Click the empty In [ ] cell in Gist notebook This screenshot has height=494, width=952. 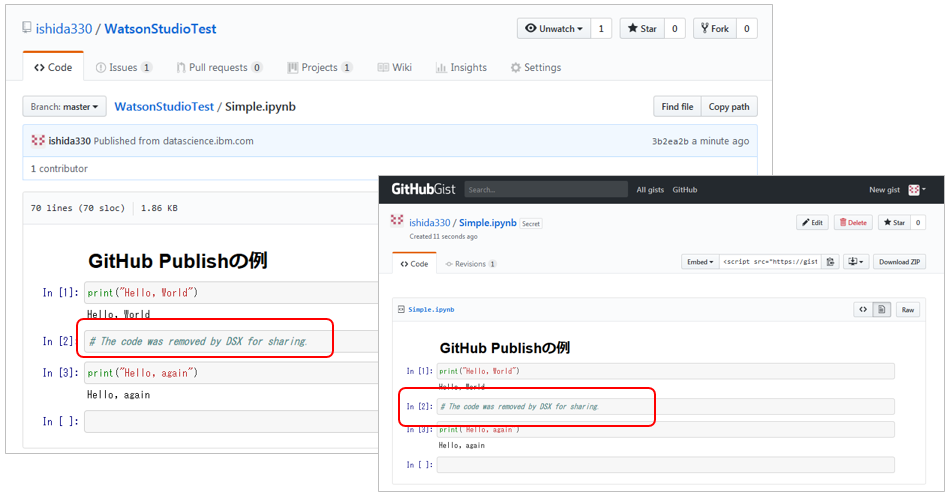pyautogui.click(x=665, y=465)
